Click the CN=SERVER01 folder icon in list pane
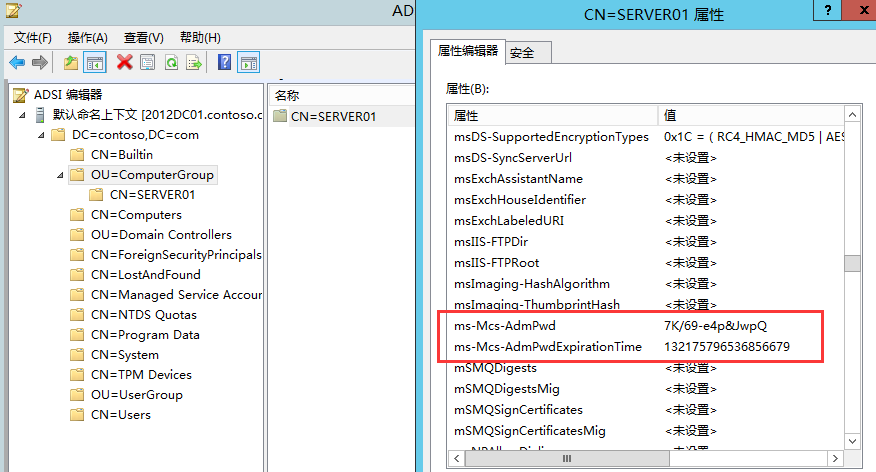This screenshot has height=472, width=876. pyautogui.click(x=280, y=116)
